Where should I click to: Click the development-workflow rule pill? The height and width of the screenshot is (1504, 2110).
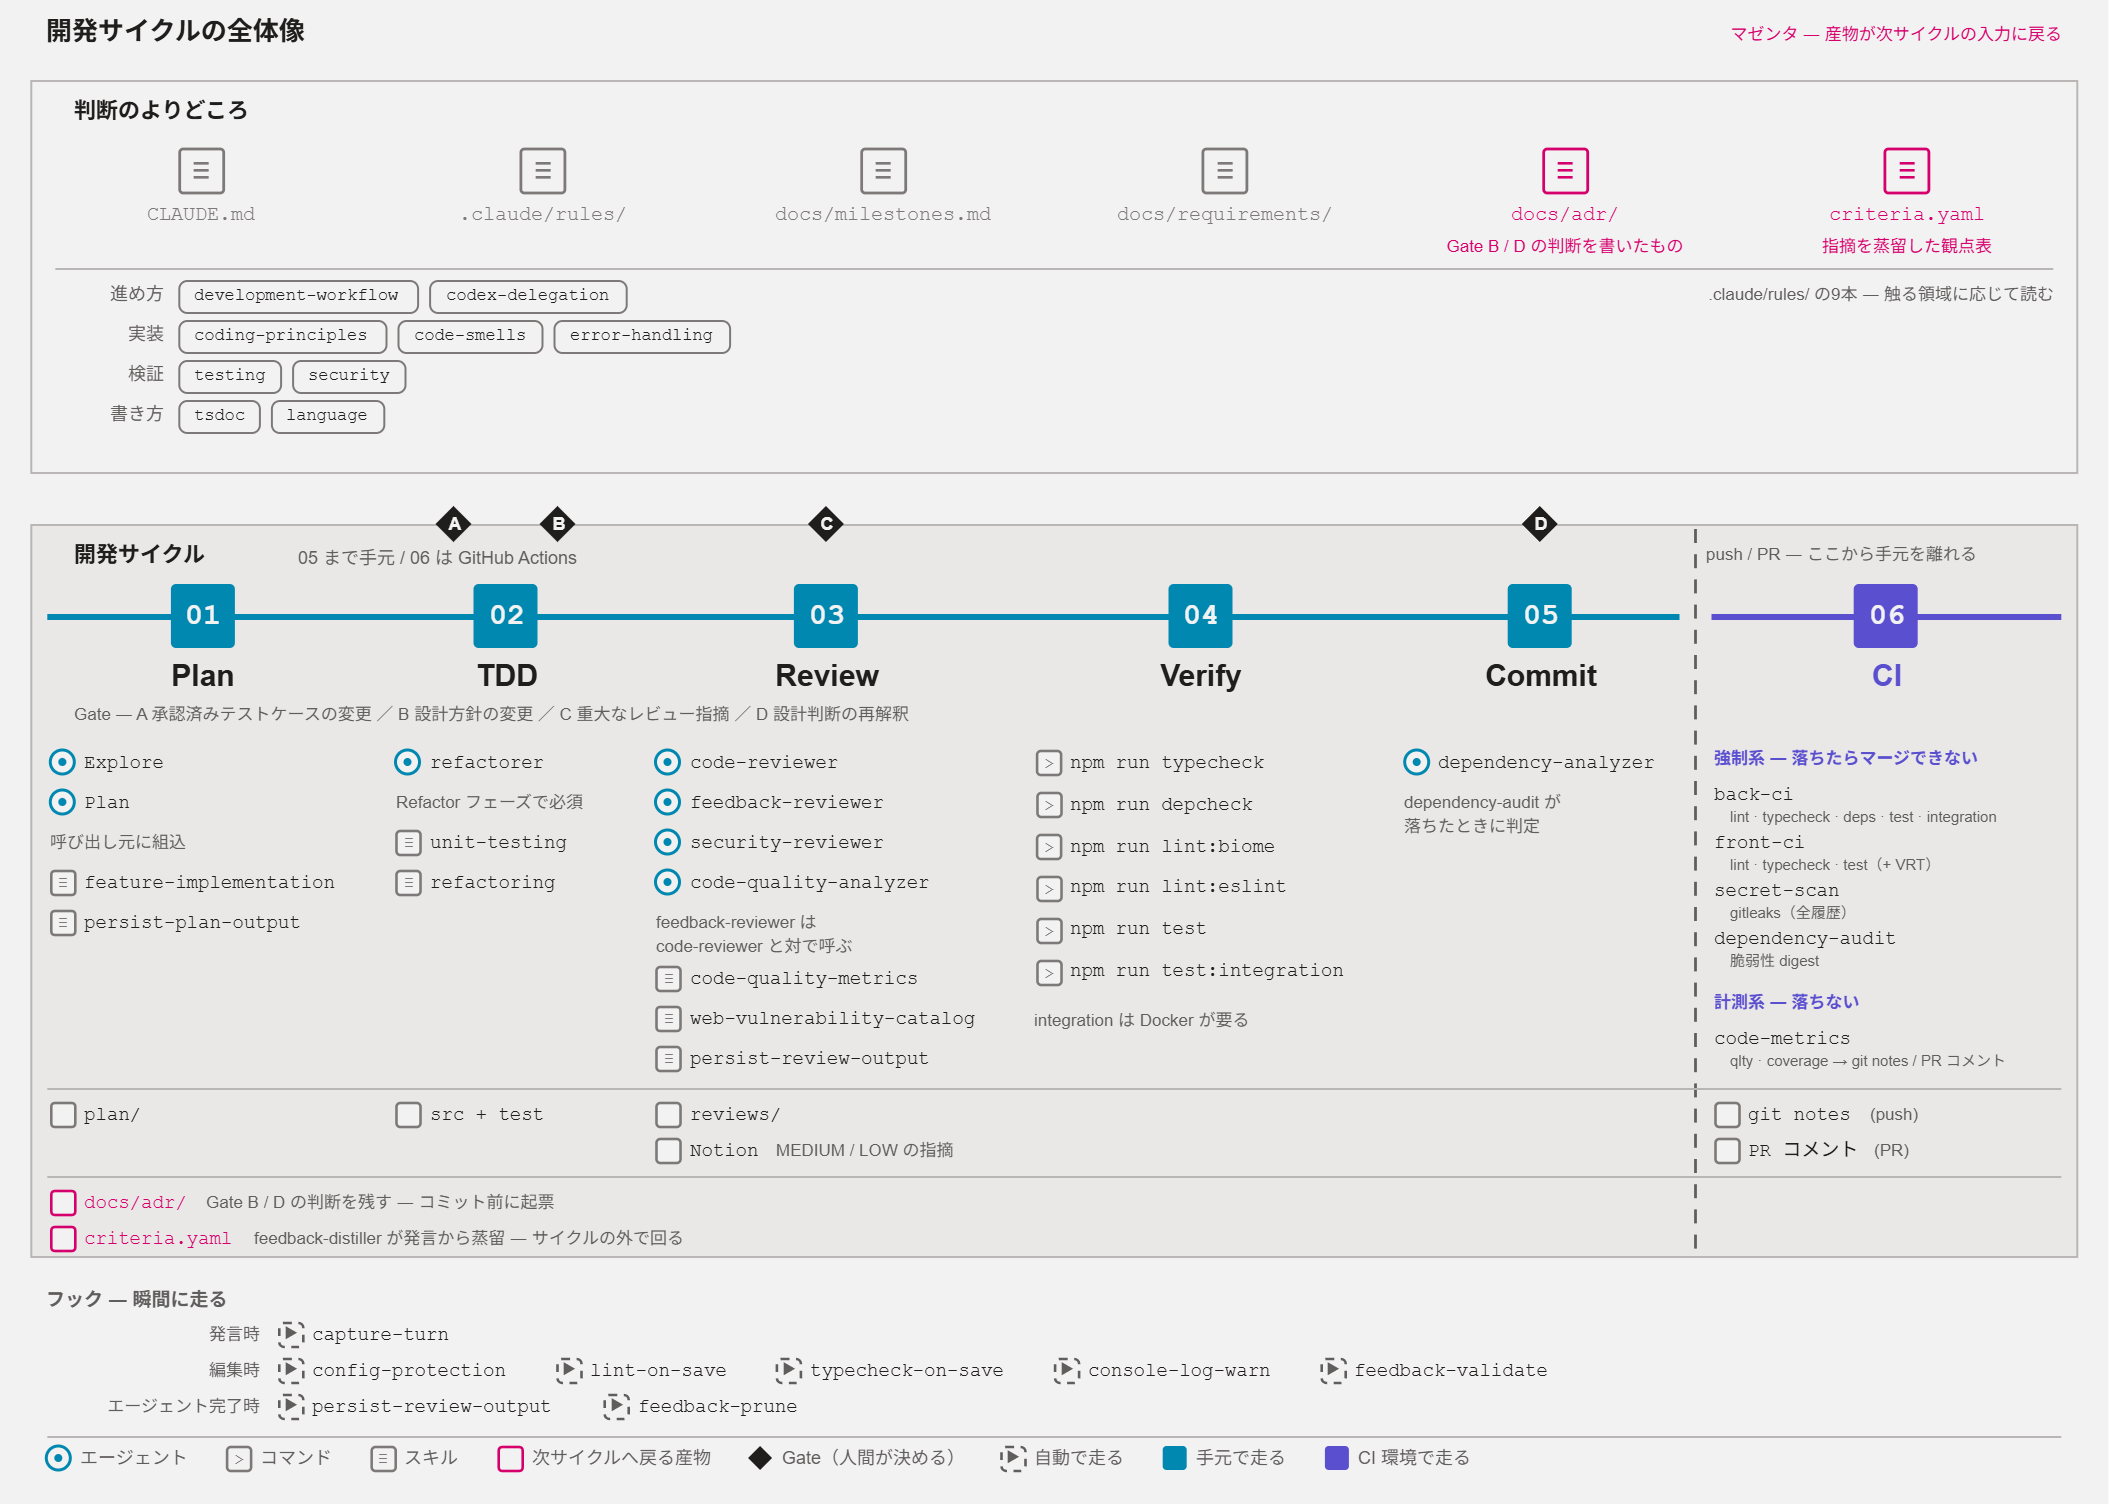point(298,296)
